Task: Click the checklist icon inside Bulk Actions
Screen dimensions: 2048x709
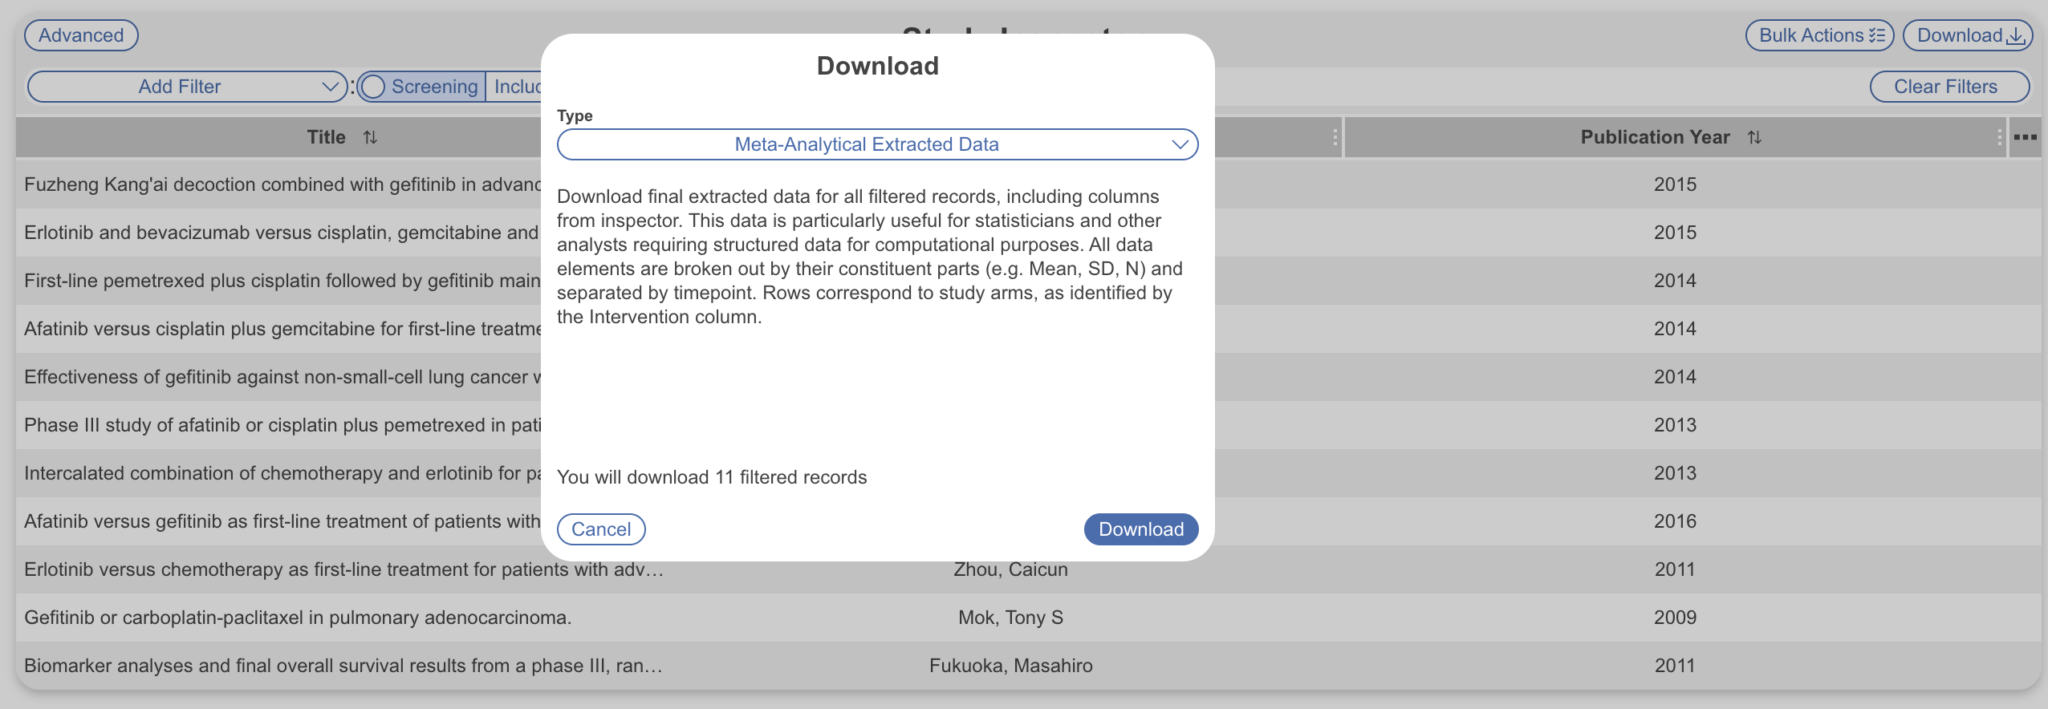Action: [1875, 34]
